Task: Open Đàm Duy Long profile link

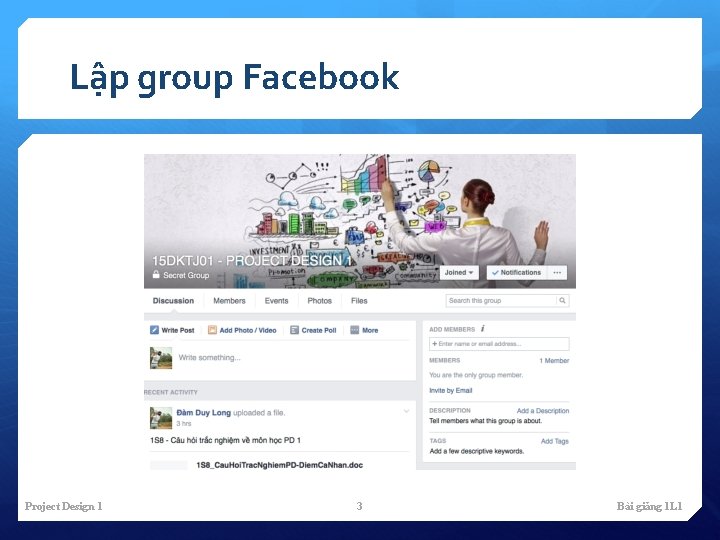Action: coord(203,412)
